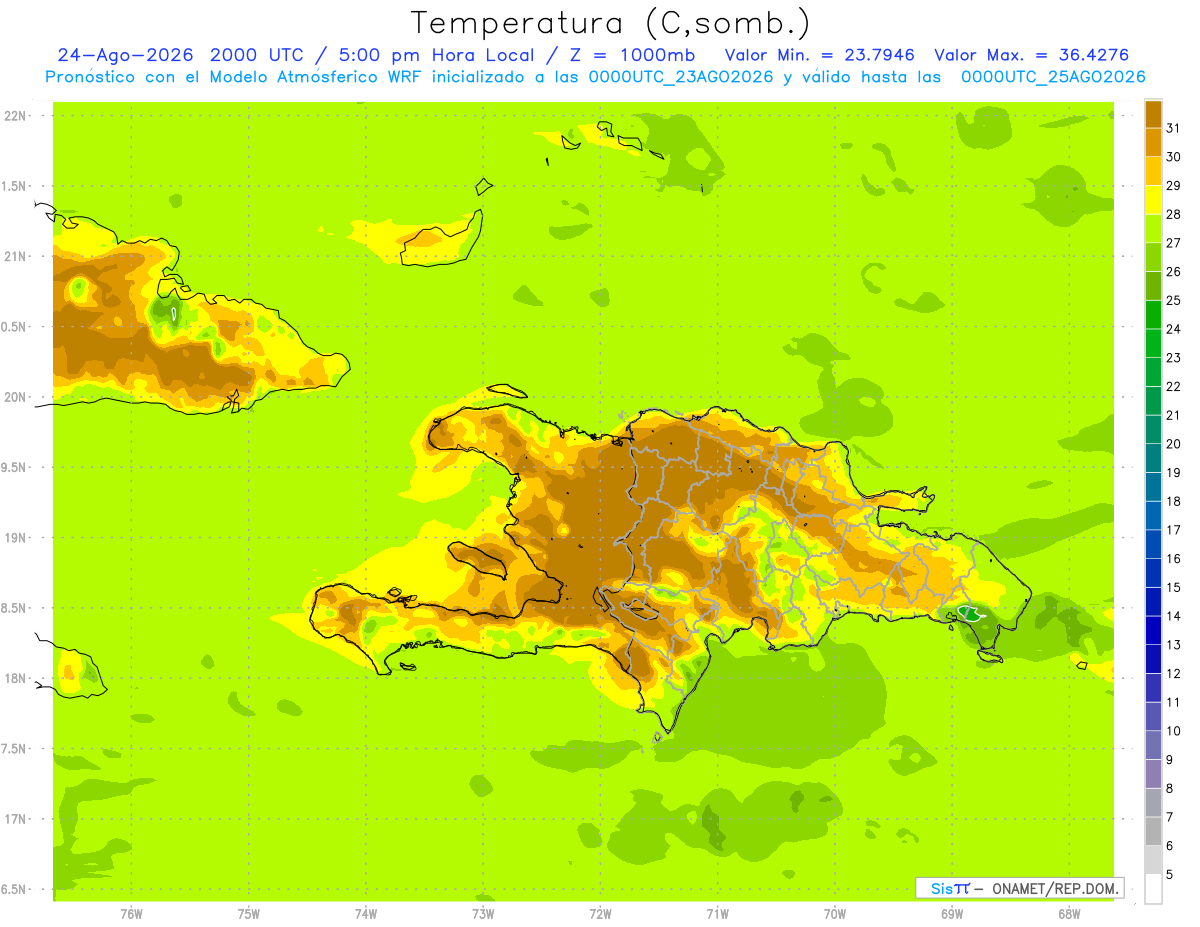
Task: Click legend value '5' on the color scale
Action: click(1169, 875)
